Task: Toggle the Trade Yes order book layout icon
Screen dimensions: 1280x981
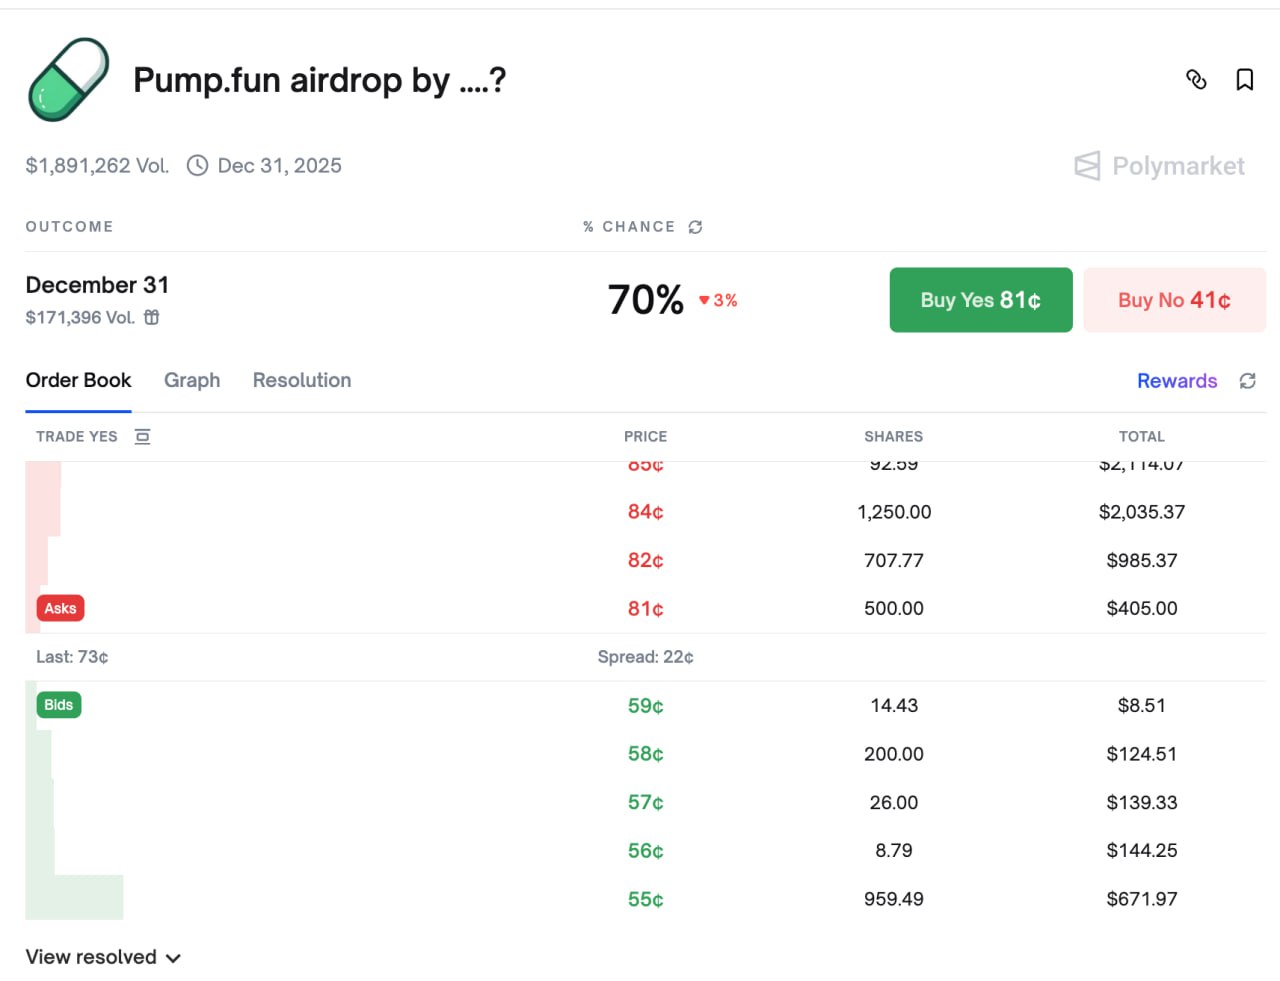Action: [143, 437]
